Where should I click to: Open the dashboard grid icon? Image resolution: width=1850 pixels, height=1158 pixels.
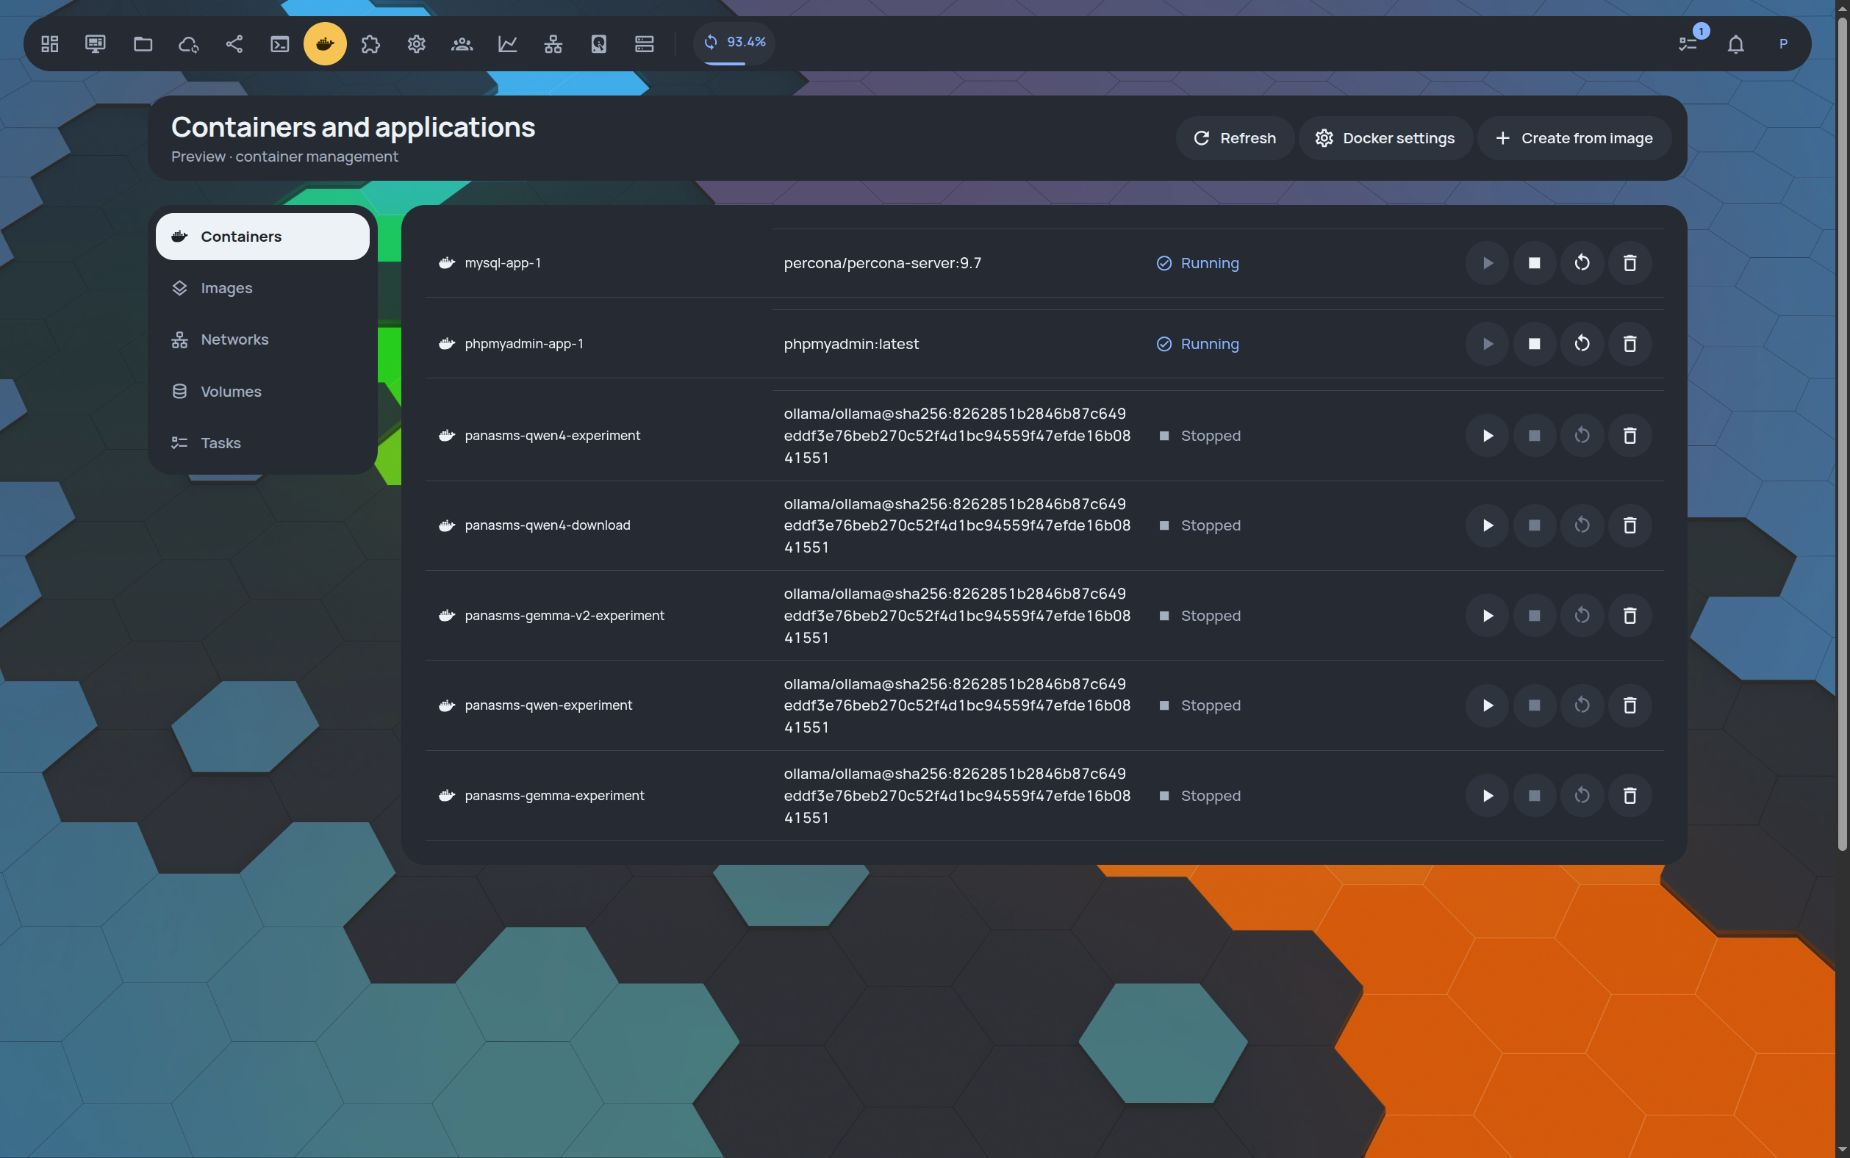tap(50, 44)
